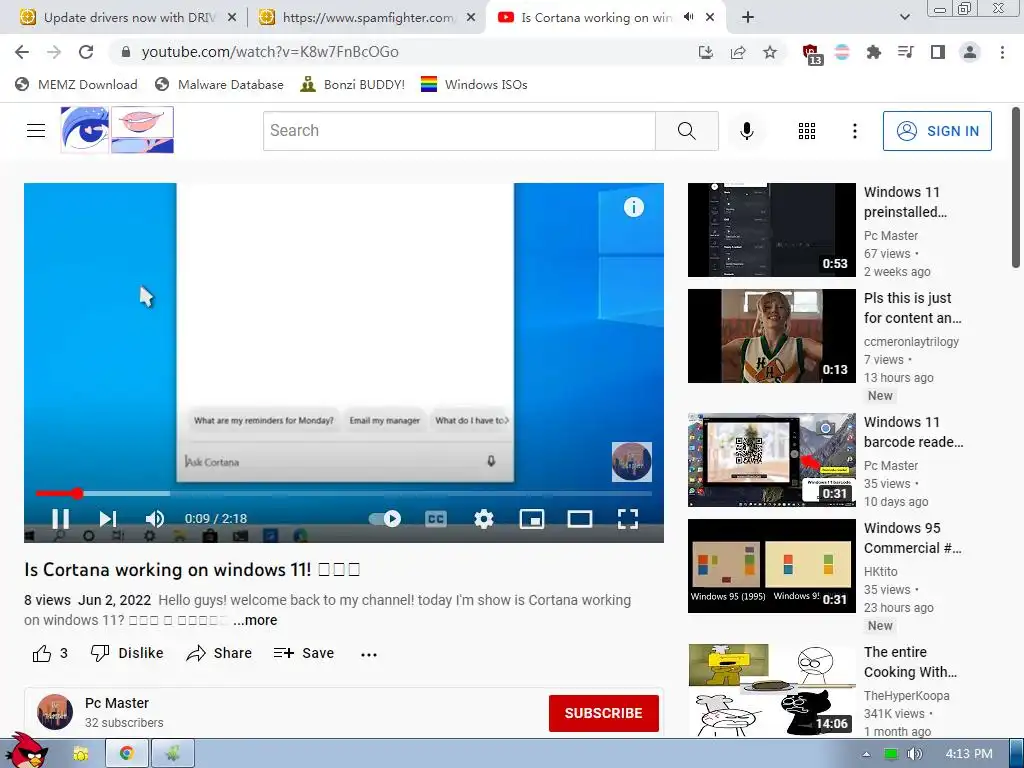Viewport: 1024px width, 768px height.
Task: Bookmark this page with the star
Action: click(x=770, y=52)
